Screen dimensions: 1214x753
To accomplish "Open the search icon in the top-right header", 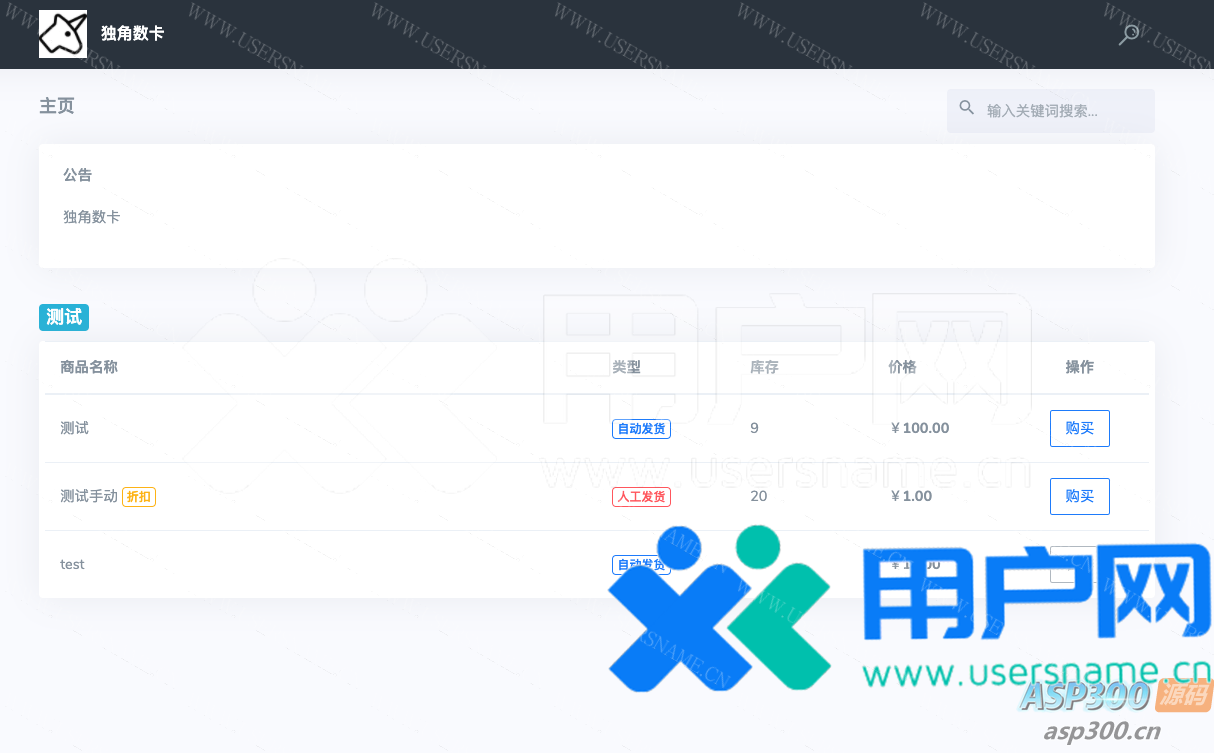I will coord(1128,35).
